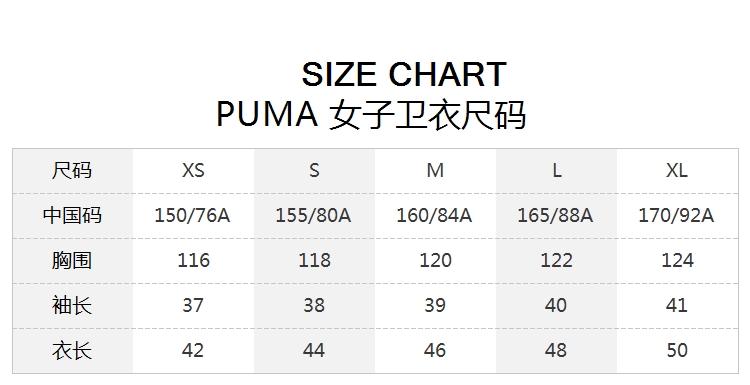Select the XS size column header
Image resolution: width=750 pixels, height=385 pixels.
[193, 170]
